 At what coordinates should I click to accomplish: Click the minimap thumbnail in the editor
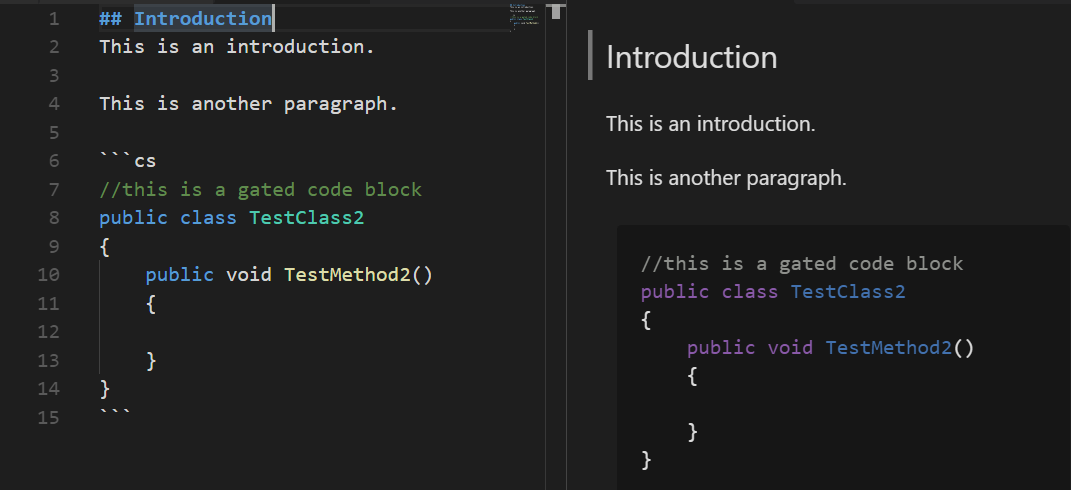[522, 15]
